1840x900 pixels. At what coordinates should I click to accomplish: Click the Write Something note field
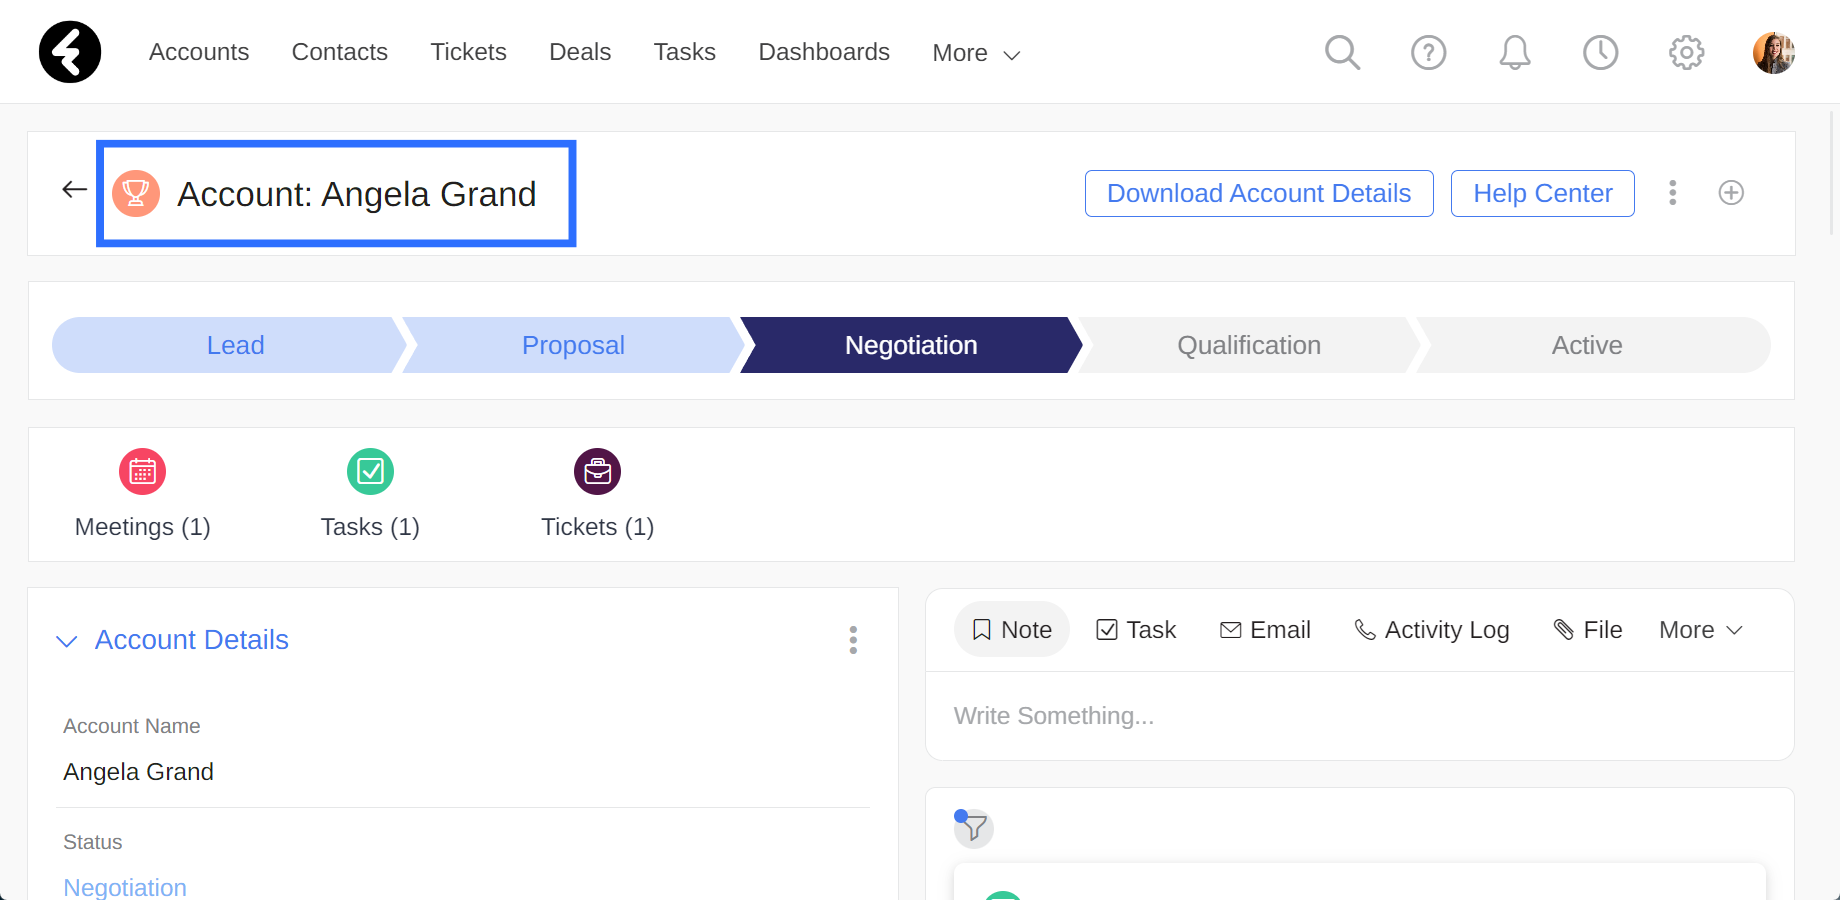(x=1359, y=716)
